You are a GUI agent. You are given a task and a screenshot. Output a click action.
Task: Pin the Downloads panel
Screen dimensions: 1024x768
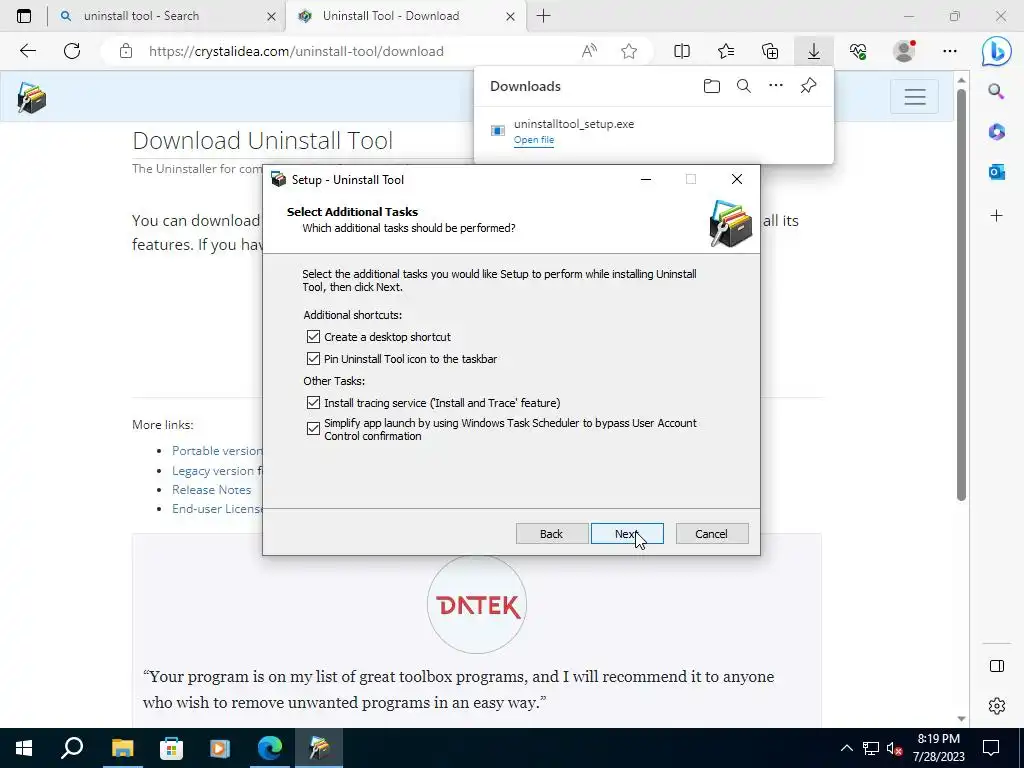[808, 86]
